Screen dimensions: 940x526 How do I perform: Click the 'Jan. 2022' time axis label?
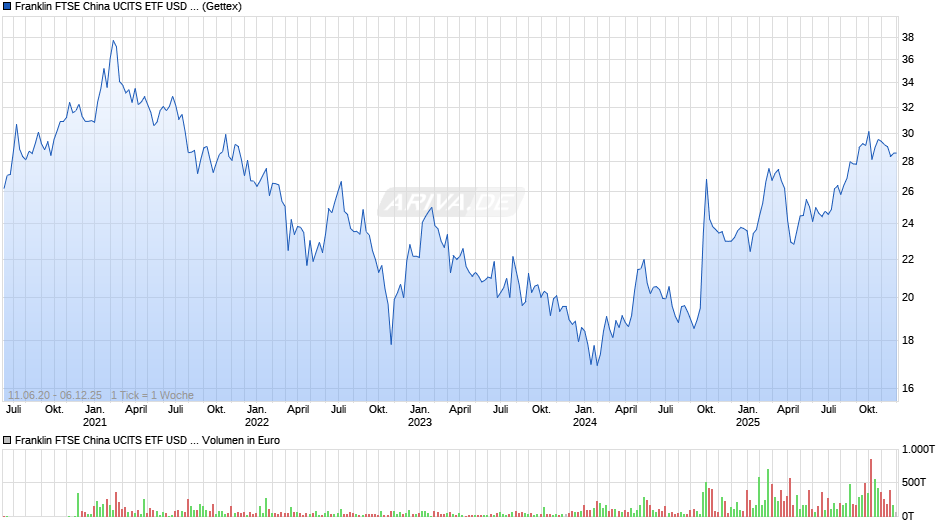coord(257,416)
